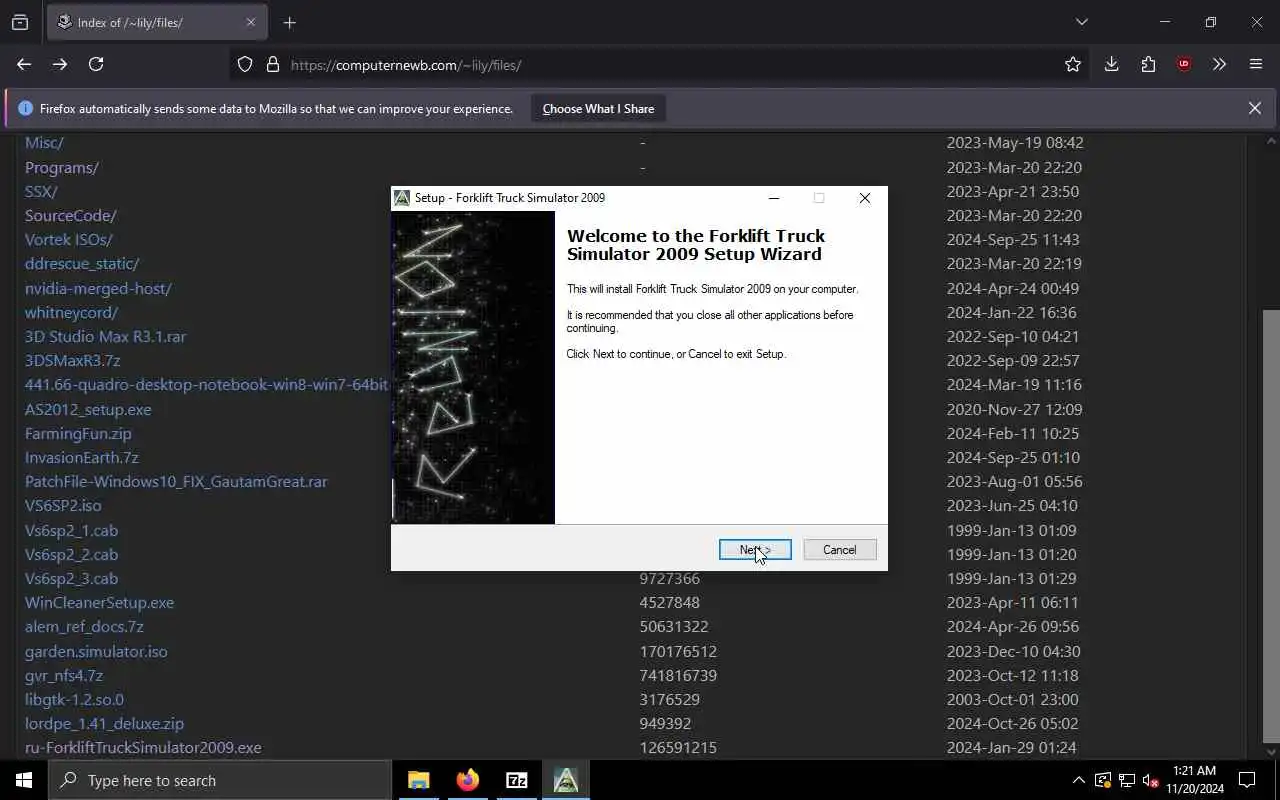The width and height of the screenshot is (1280, 800).
Task: Open the Programs/ directory link
Action: tap(62, 168)
